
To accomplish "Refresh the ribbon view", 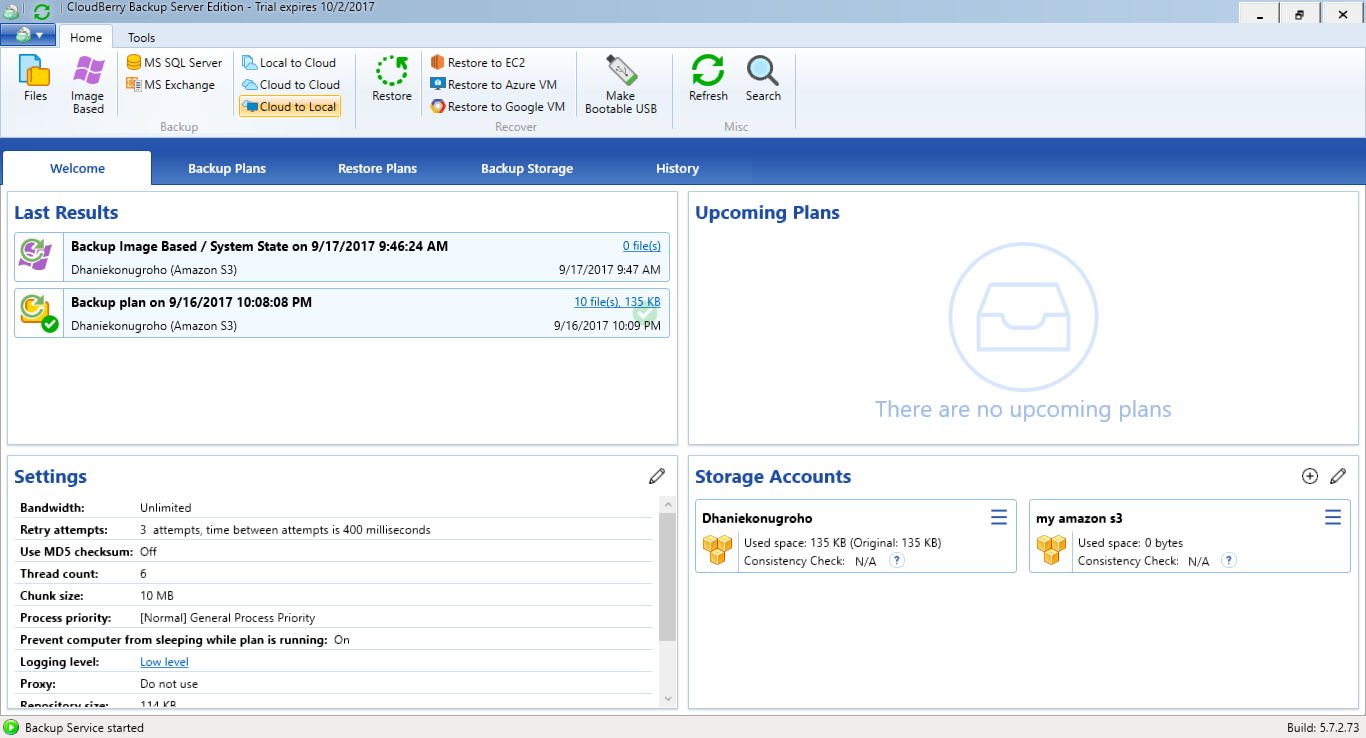I will (x=708, y=79).
